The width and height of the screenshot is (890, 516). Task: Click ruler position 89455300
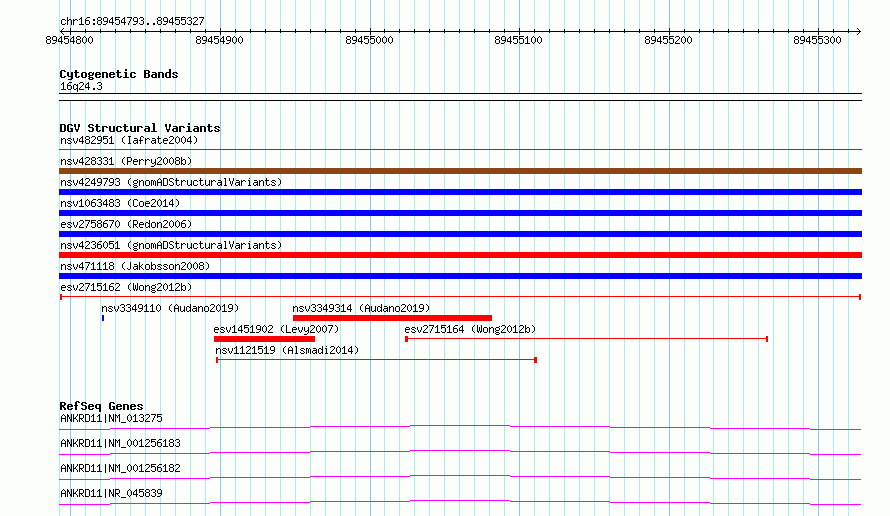coord(817,40)
